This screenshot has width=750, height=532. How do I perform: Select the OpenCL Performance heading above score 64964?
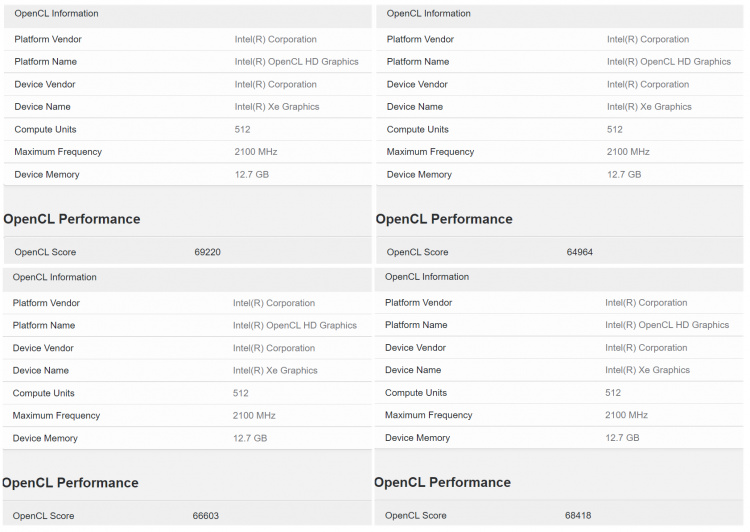(444, 219)
